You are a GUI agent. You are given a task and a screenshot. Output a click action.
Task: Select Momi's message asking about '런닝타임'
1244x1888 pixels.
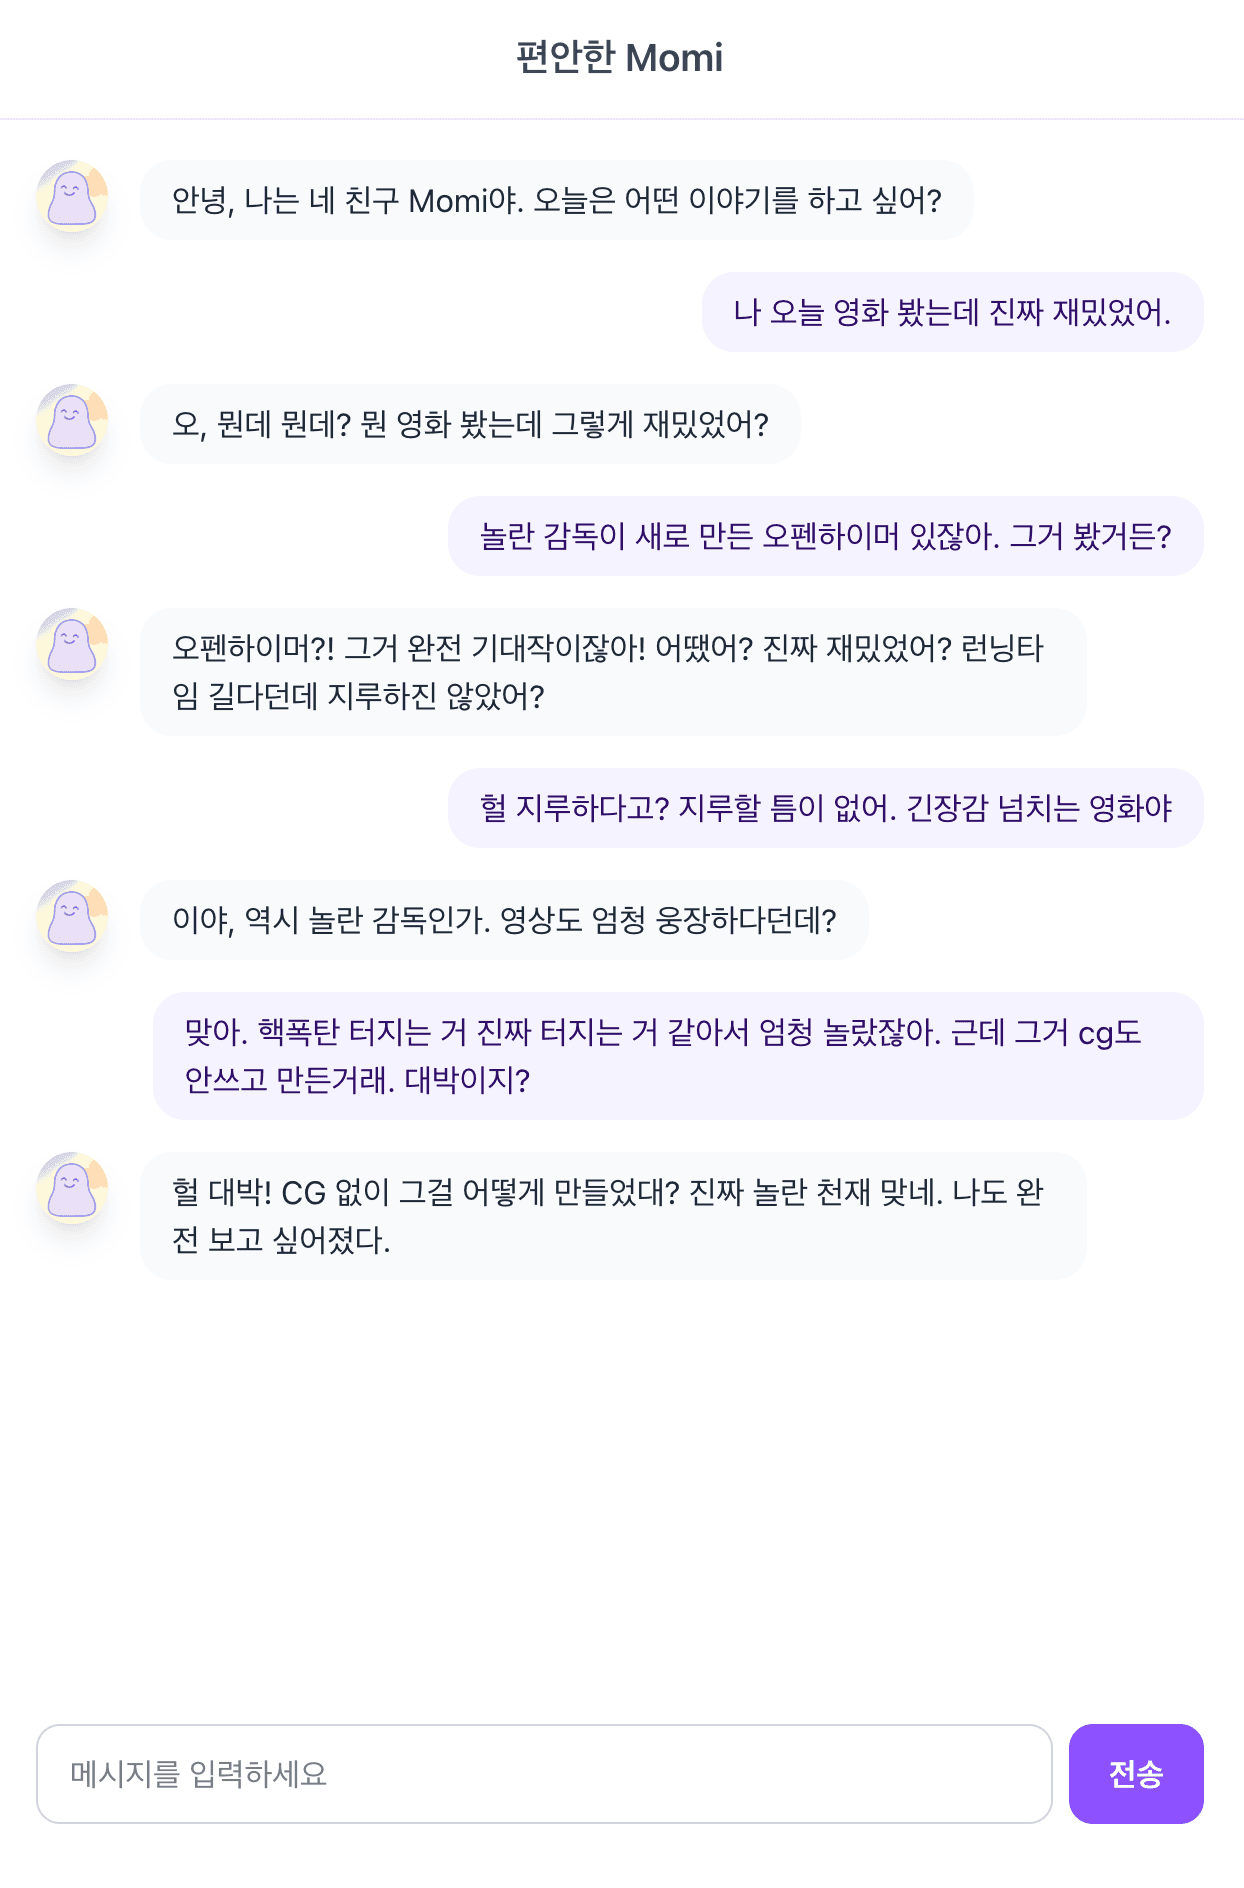pyautogui.click(x=612, y=672)
